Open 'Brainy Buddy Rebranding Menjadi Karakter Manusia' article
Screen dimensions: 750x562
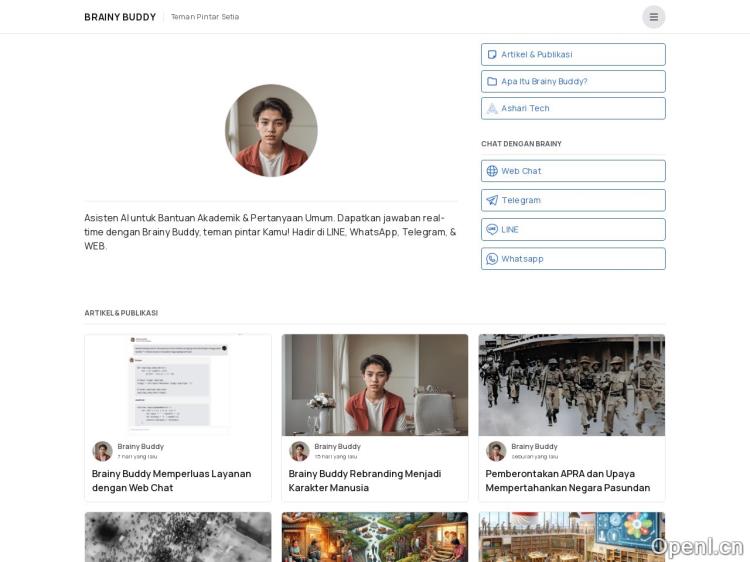365,480
